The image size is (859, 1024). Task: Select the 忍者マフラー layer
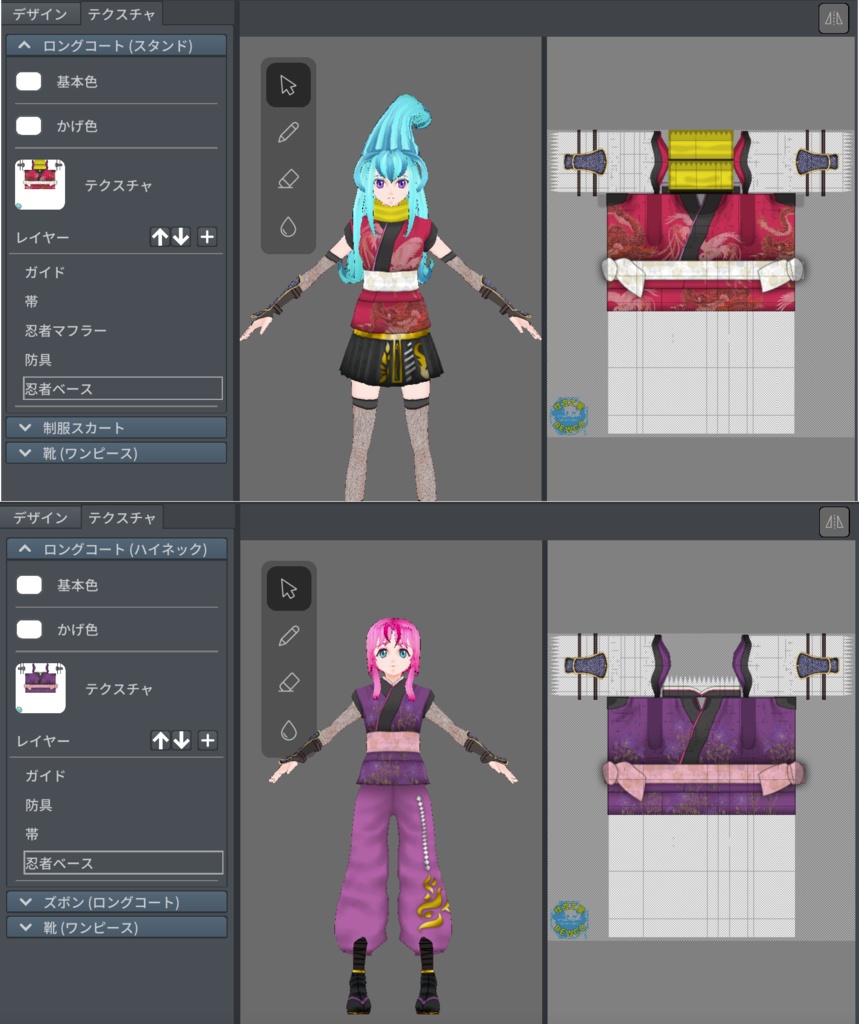point(68,330)
